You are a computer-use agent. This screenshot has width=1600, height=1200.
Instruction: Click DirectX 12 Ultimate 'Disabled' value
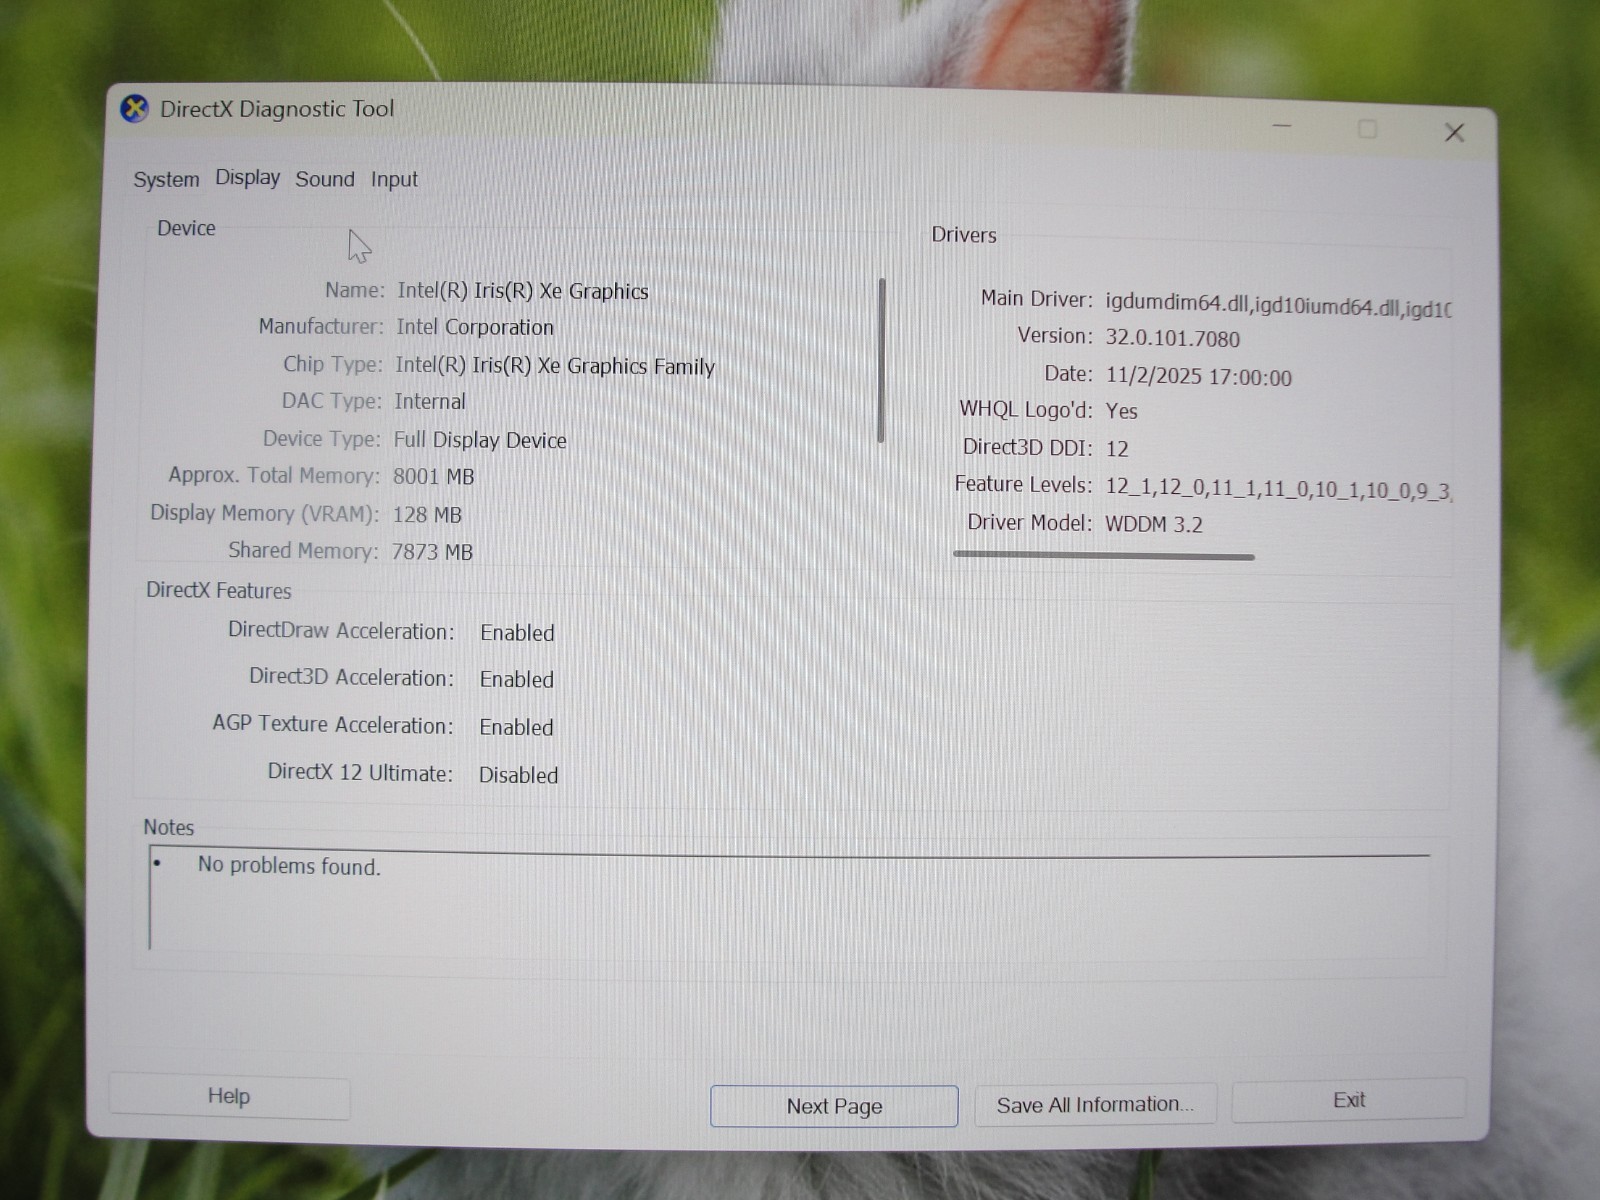518,776
